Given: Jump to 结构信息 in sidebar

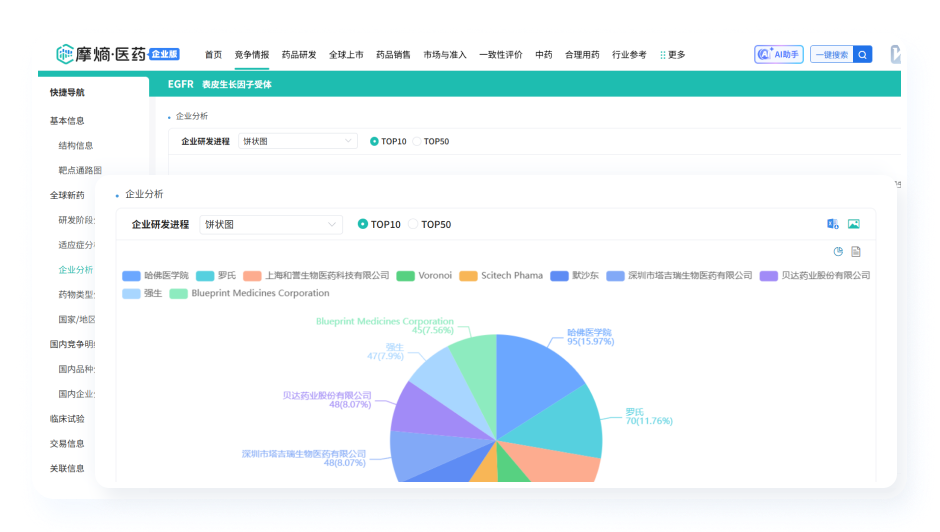Looking at the screenshot, I should tap(76, 145).
